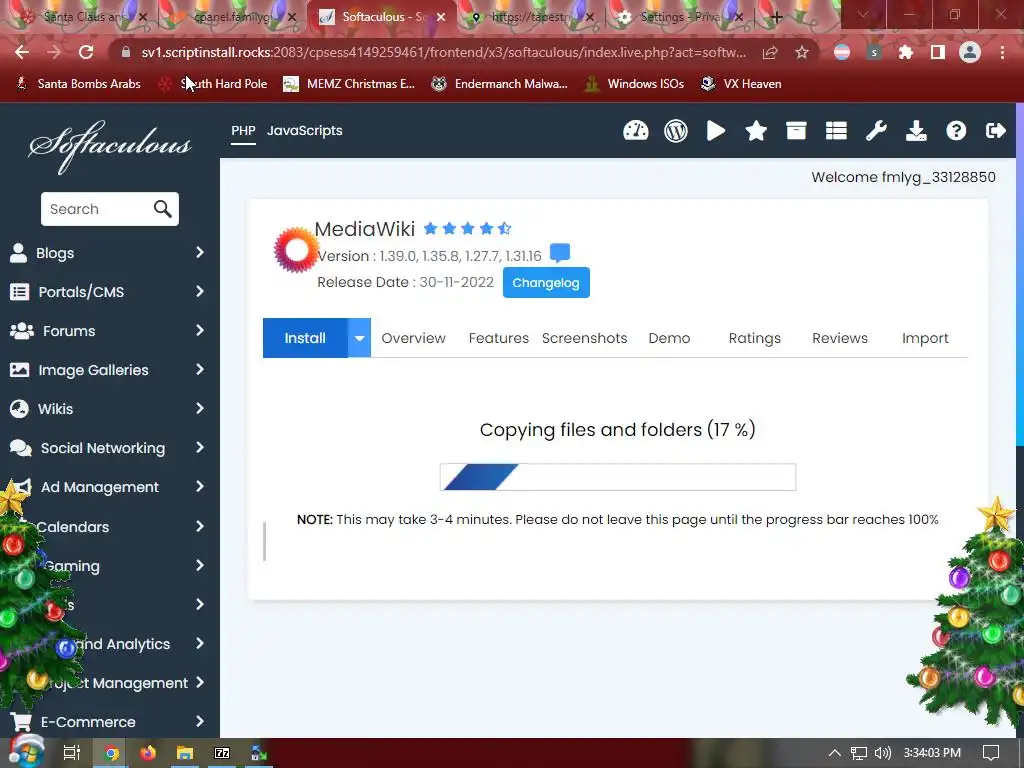
Task: Open backups download icon
Action: point(916,131)
